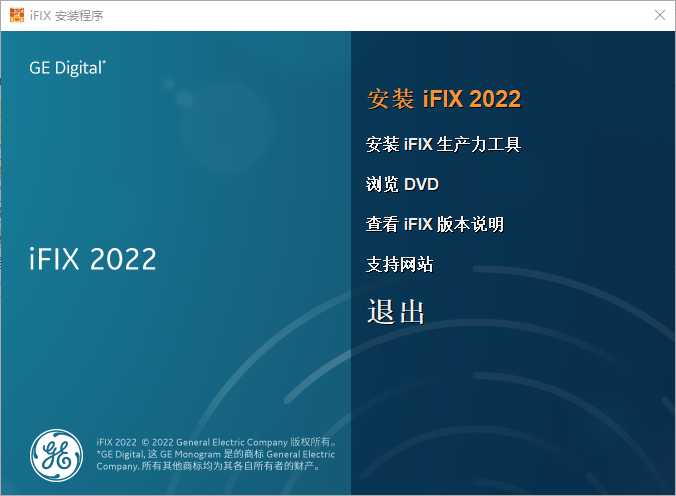Viewport: 676px width, 496px height.
Task: Click the round GE monogram logo
Action: 57,454
